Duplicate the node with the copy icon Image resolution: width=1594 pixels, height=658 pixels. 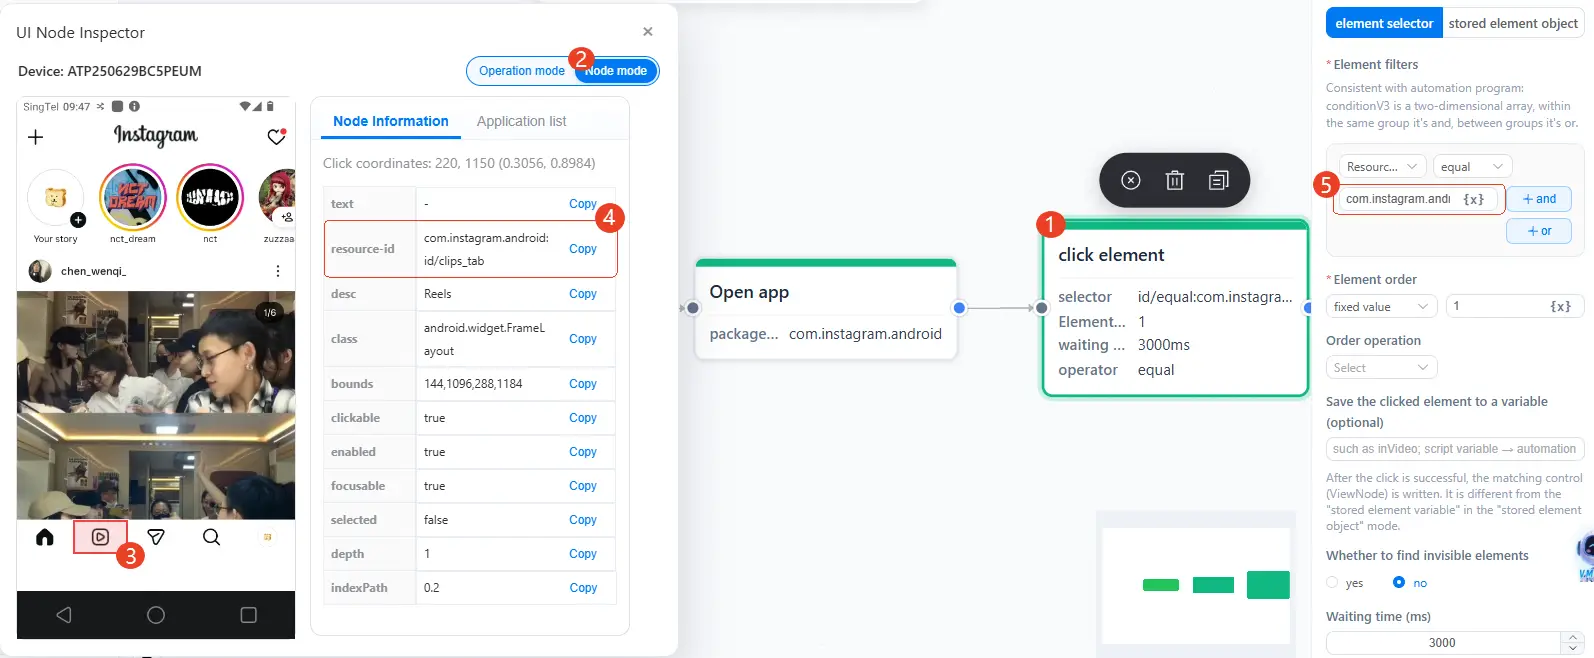pyautogui.click(x=1219, y=180)
